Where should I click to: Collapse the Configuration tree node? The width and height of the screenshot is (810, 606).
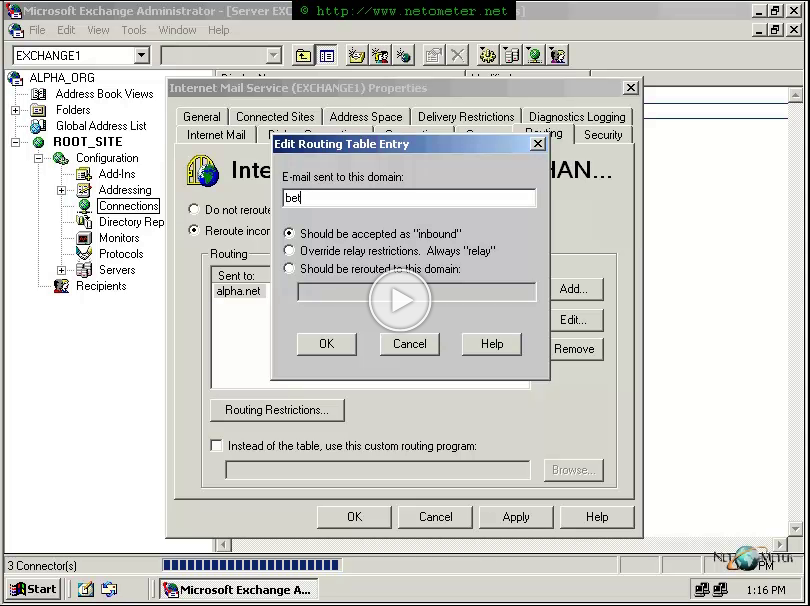pyautogui.click(x=38, y=158)
